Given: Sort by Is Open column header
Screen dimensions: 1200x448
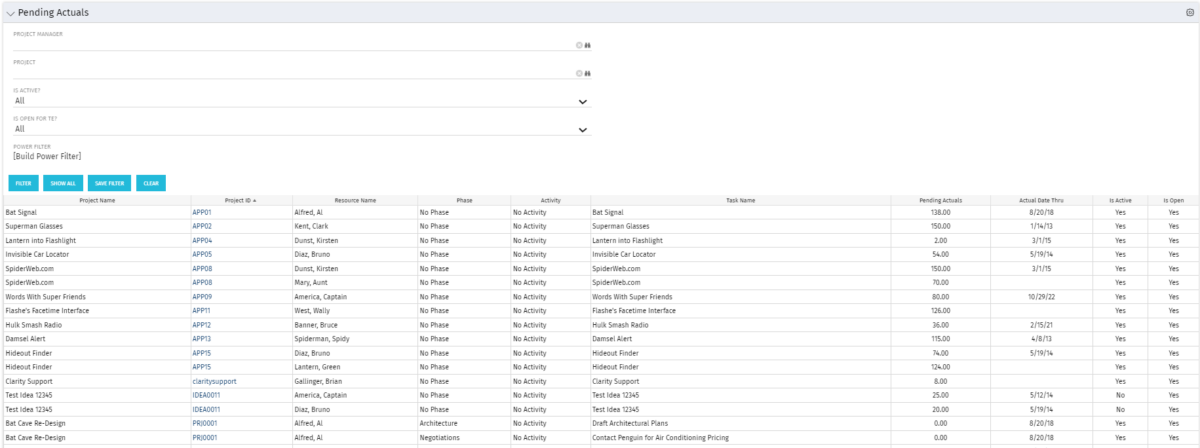Looking at the screenshot, I should click(x=1174, y=201).
